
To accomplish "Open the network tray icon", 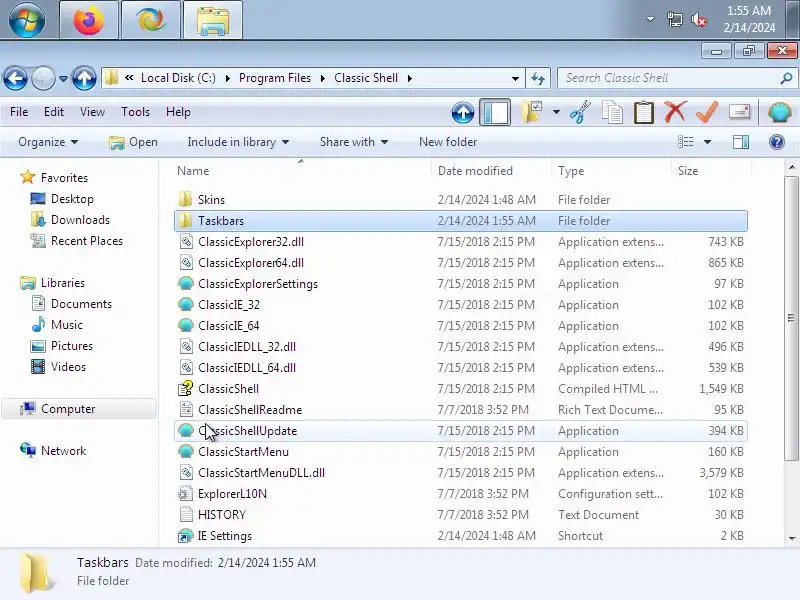I will 674,20.
